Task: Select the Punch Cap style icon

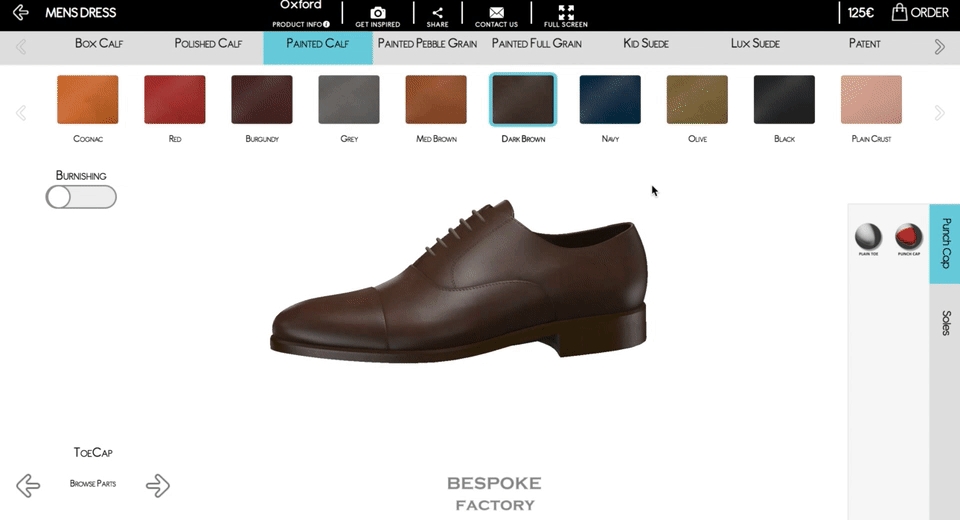Action: 908,237
